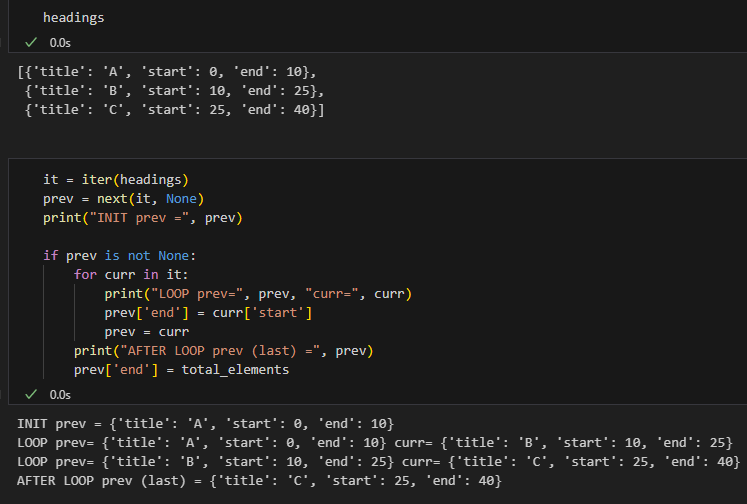Click the prev['end'] = total_elements line
This screenshot has height=504, width=747.
tap(181, 370)
